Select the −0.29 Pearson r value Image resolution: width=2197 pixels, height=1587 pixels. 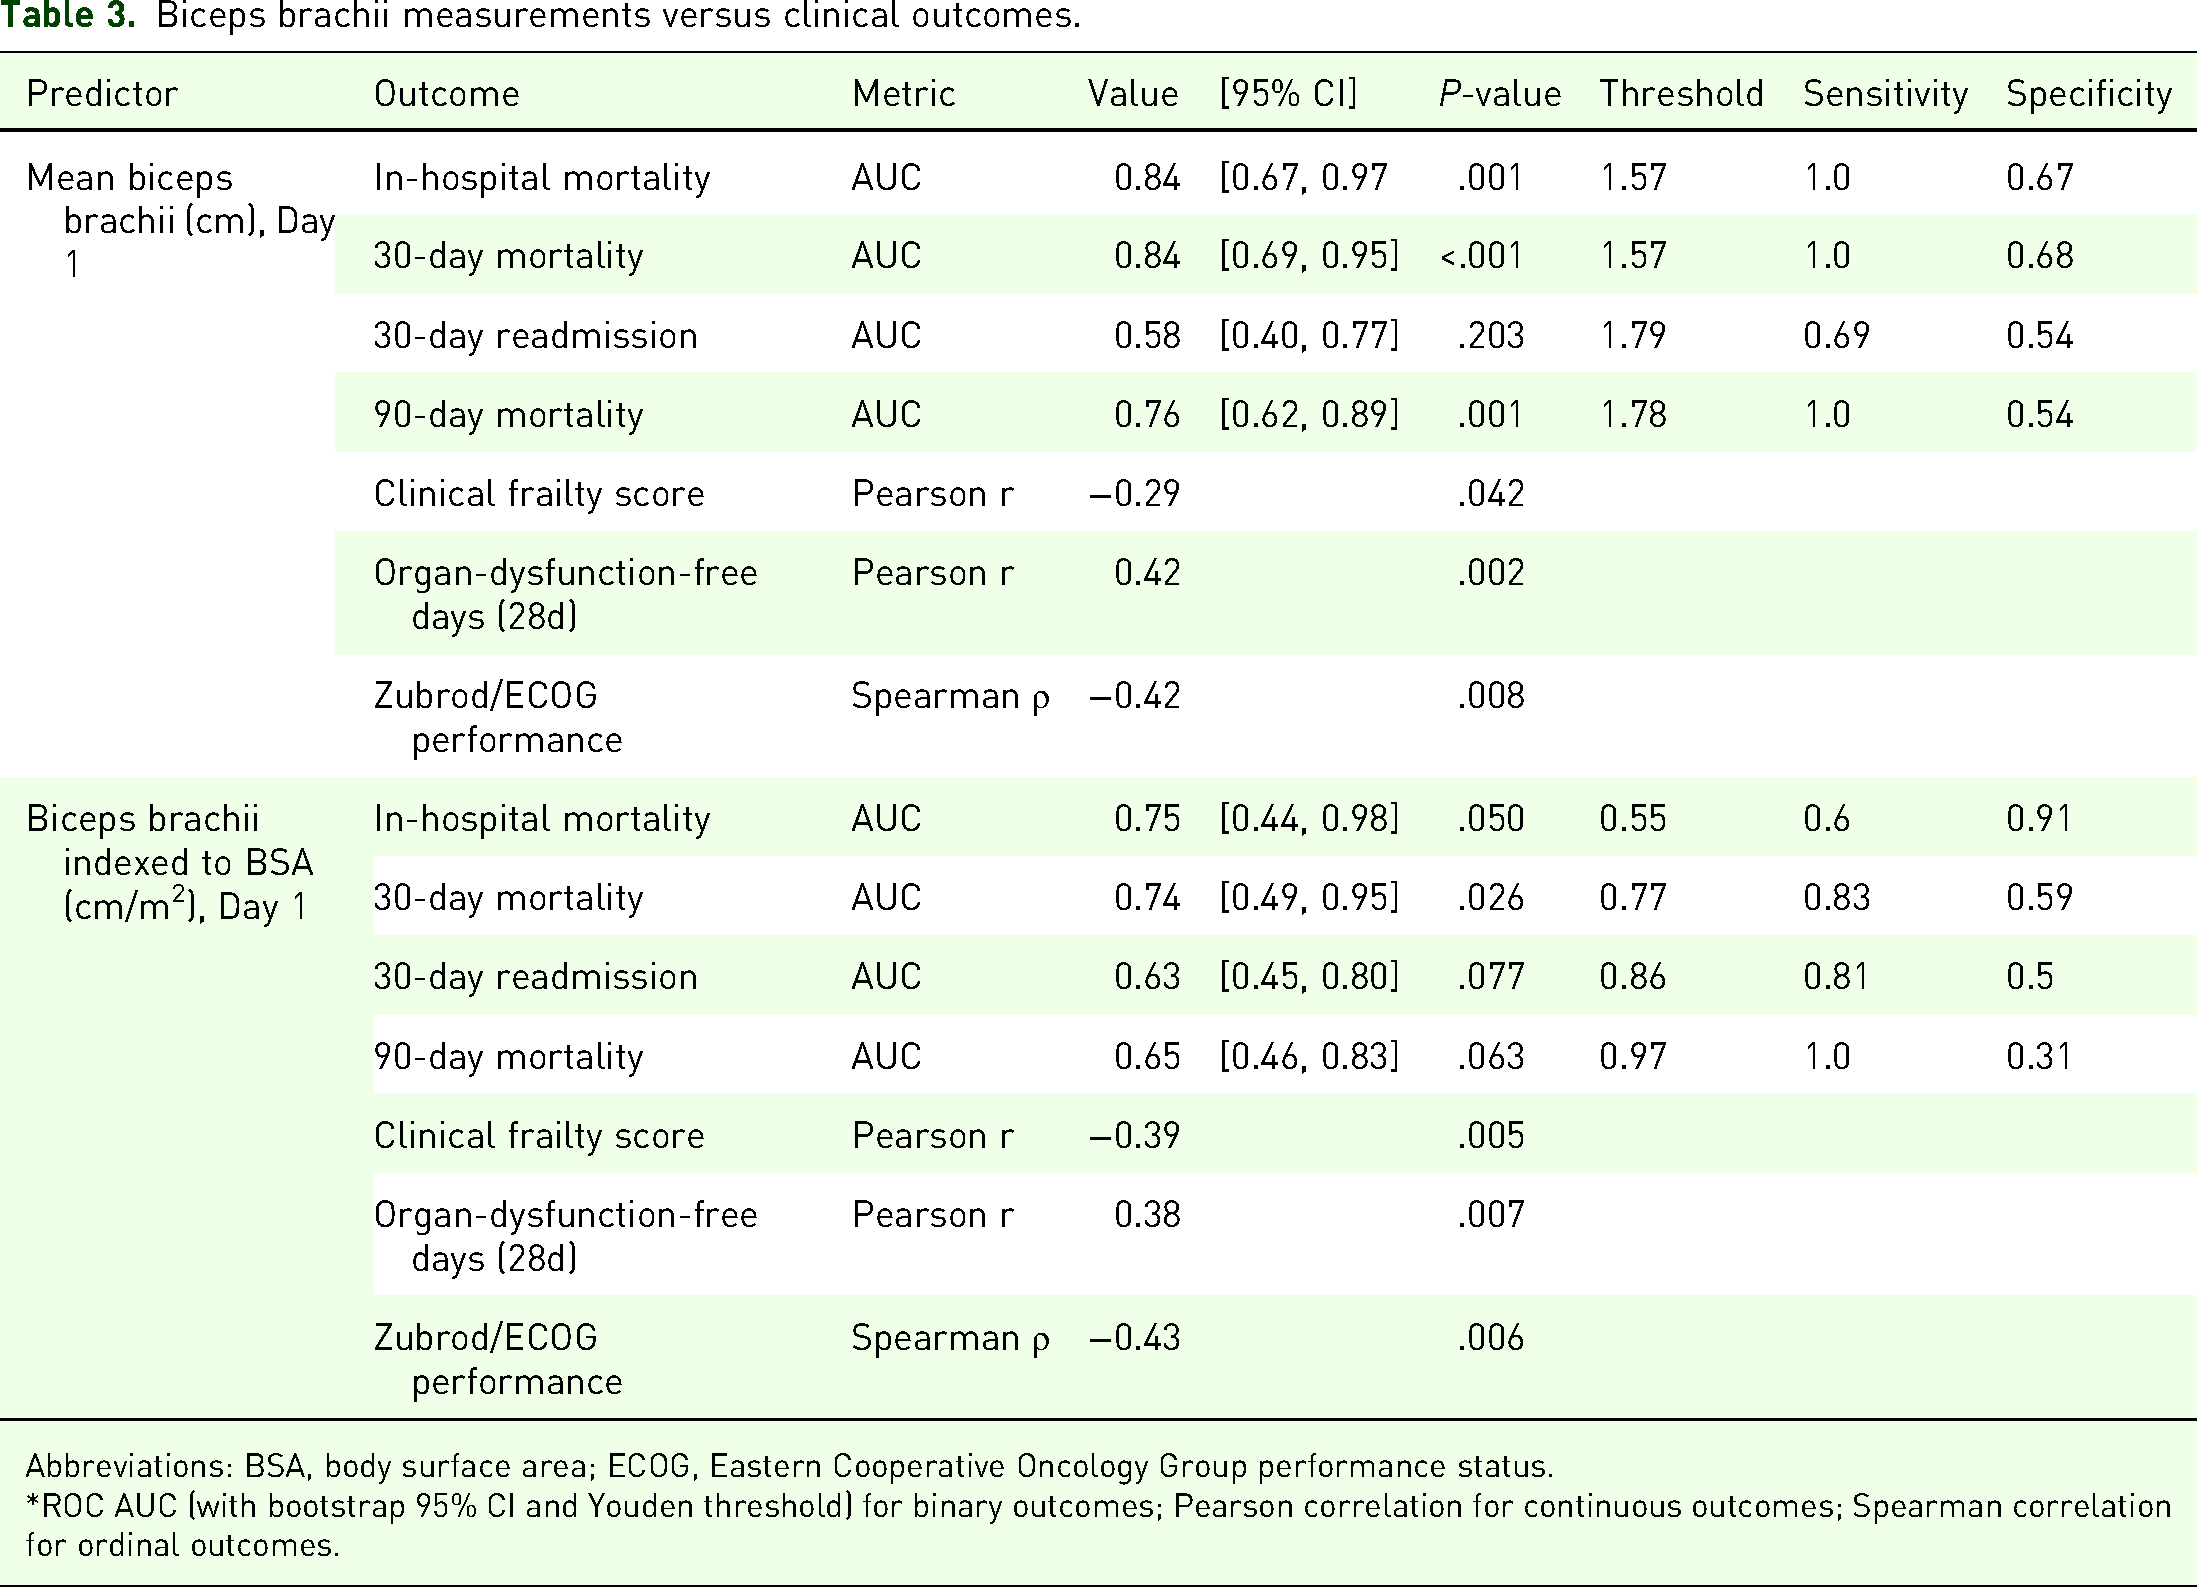coord(1134,494)
